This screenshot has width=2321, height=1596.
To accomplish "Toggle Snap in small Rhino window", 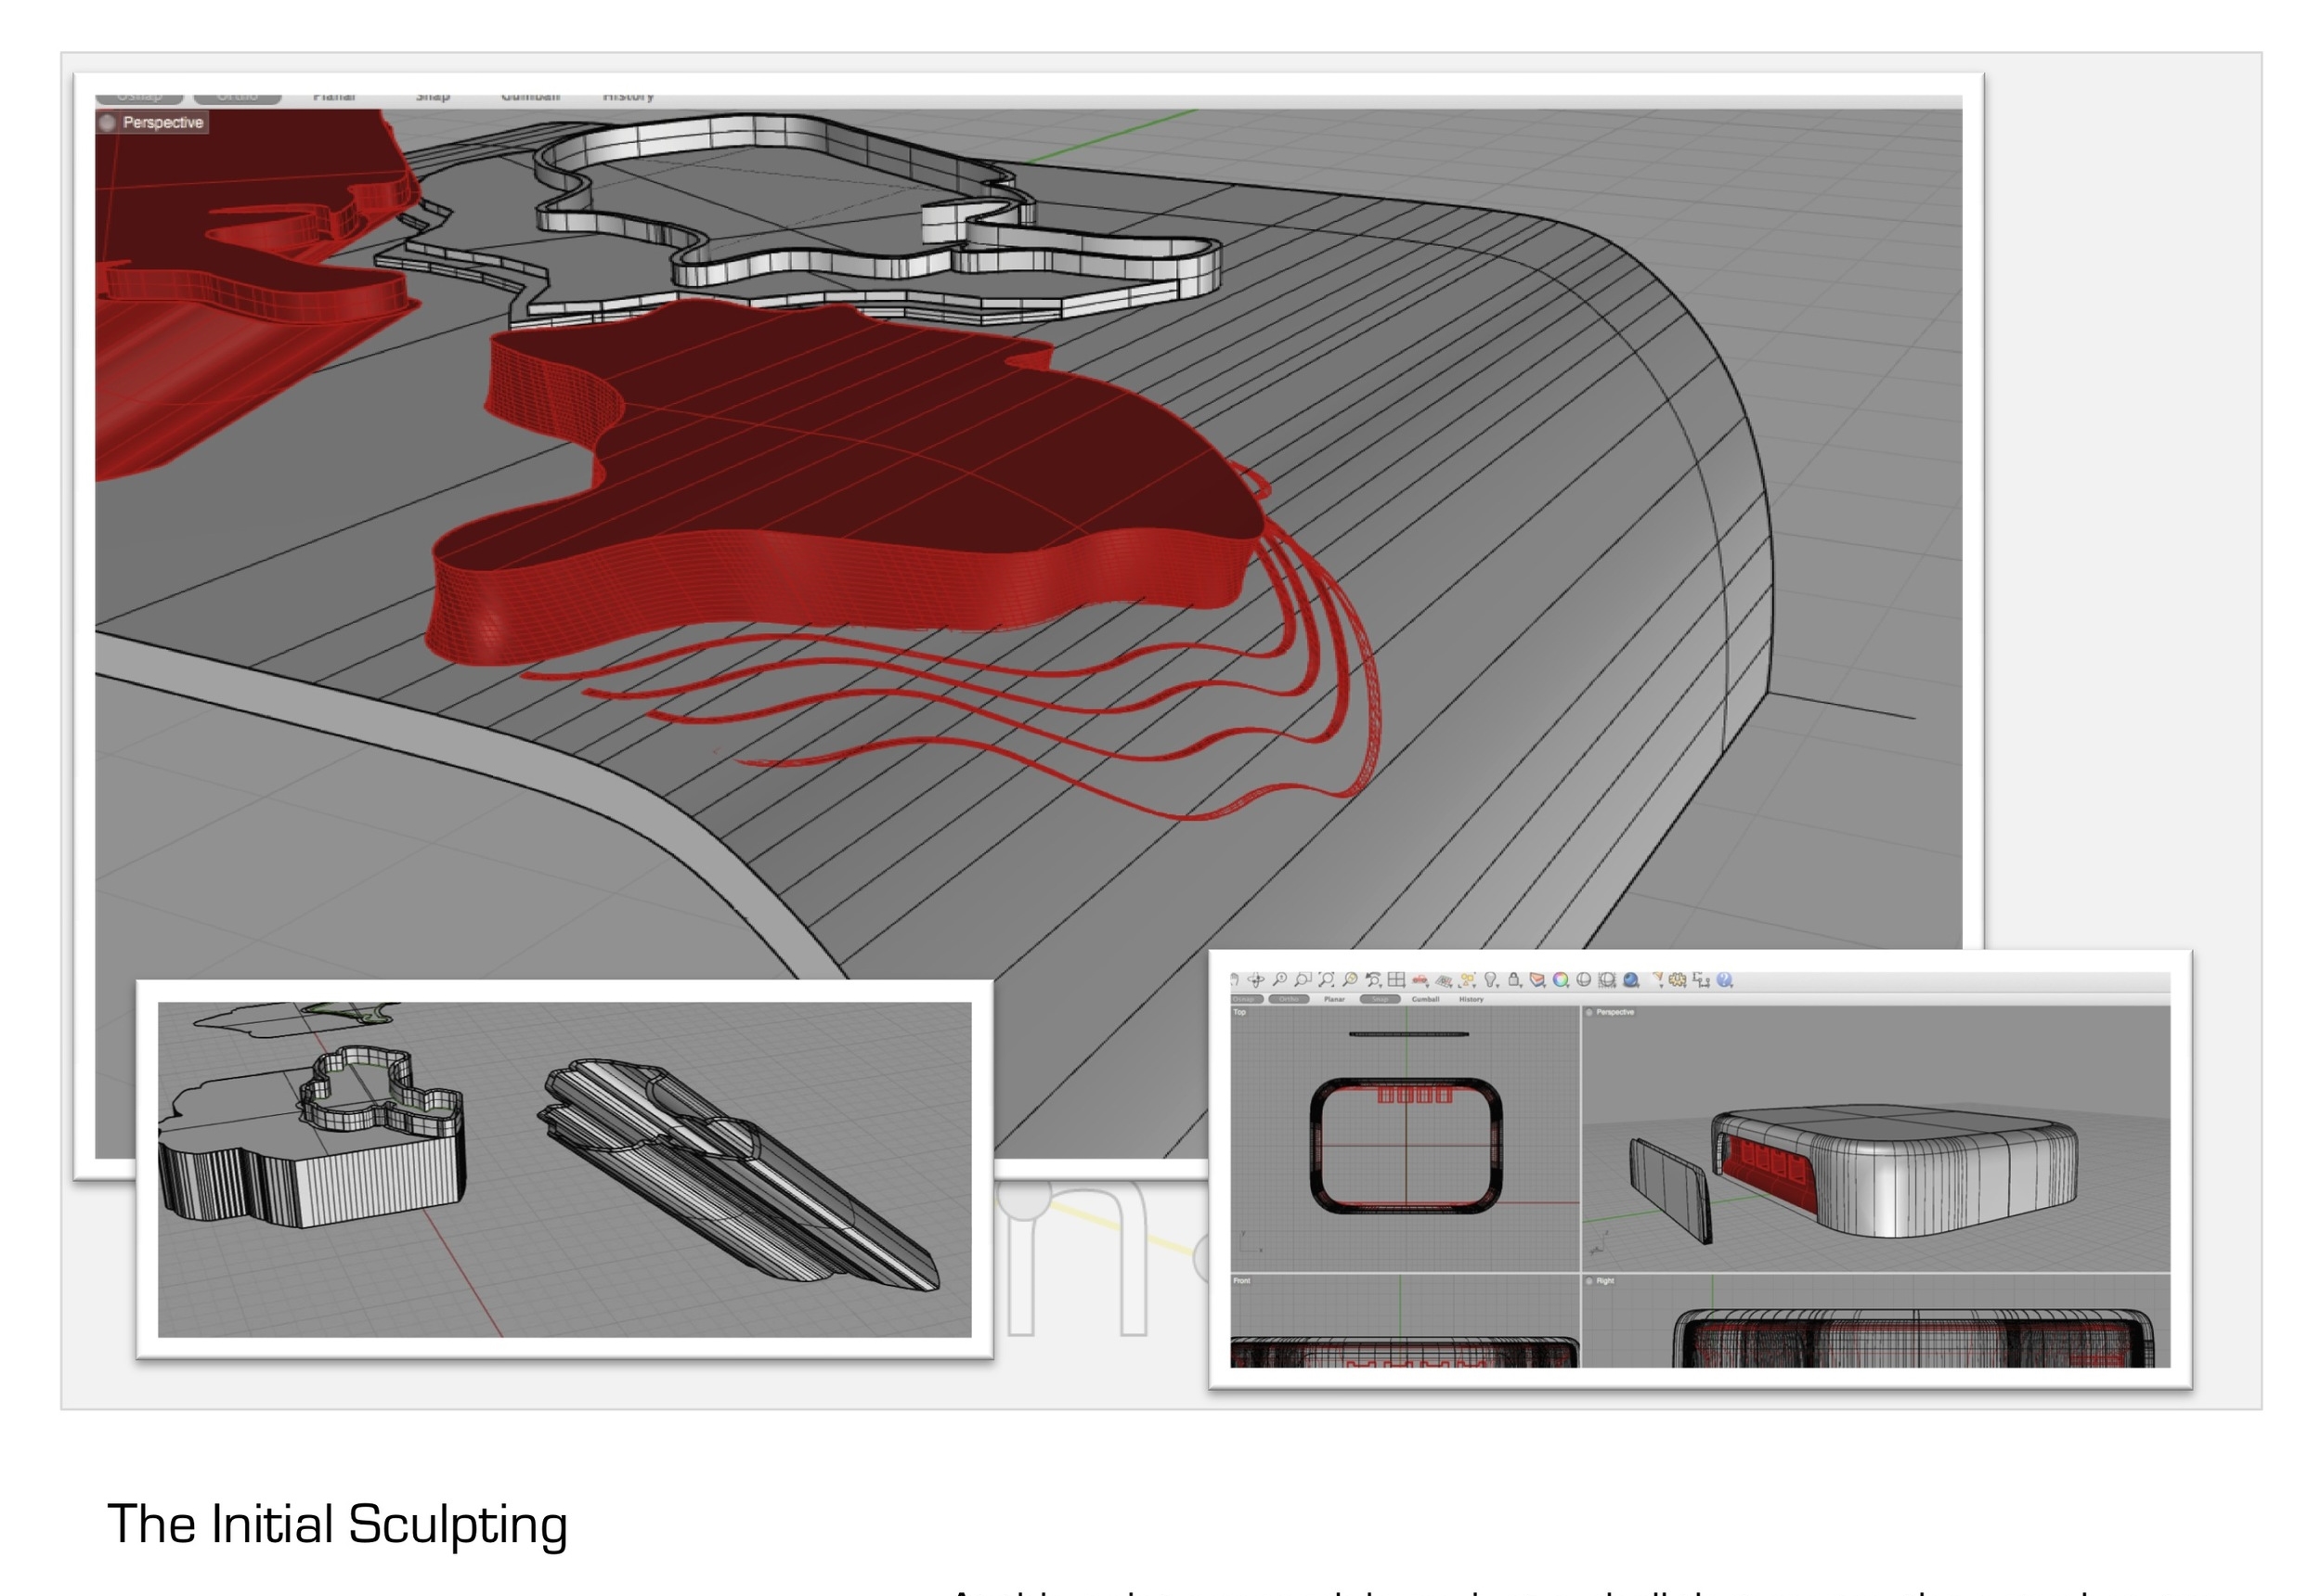I will click(1381, 1000).
